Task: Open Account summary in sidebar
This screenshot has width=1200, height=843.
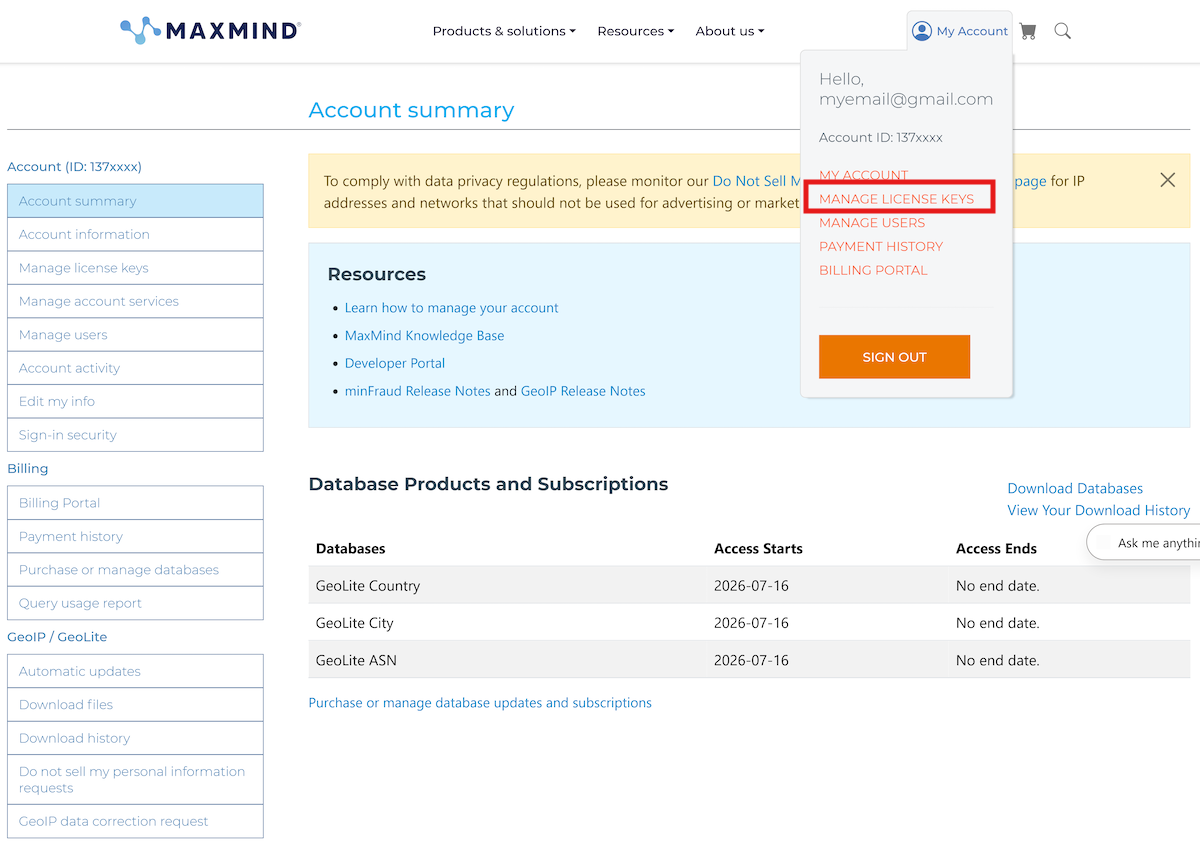Action: pos(135,201)
